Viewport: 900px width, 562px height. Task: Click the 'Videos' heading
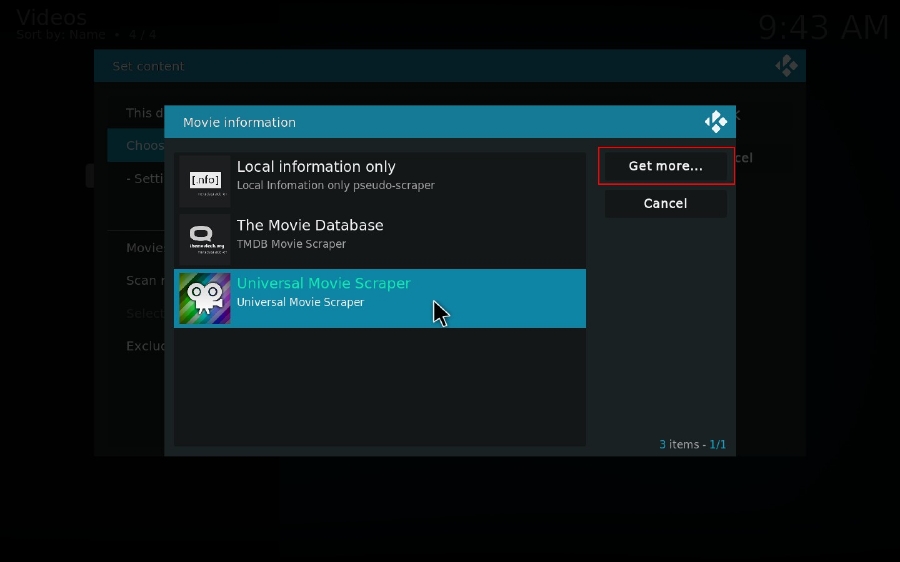coord(52,17)
